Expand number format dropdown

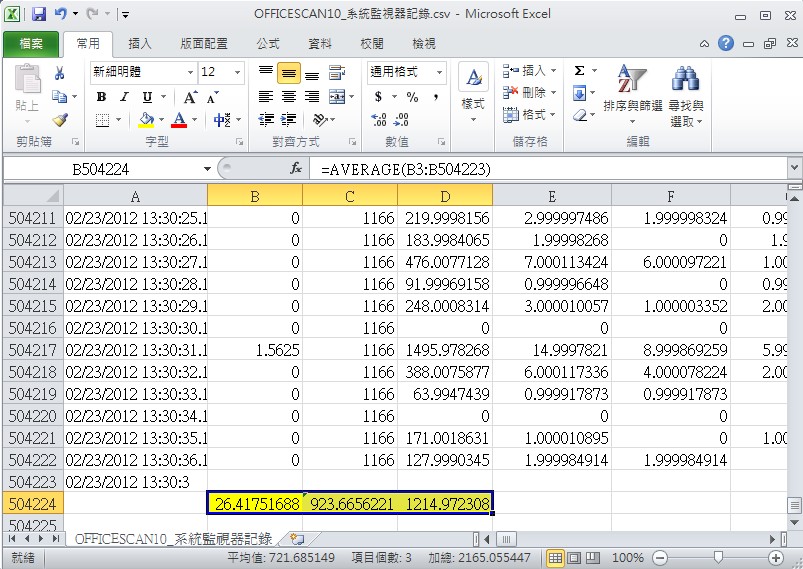coord(439,72)
